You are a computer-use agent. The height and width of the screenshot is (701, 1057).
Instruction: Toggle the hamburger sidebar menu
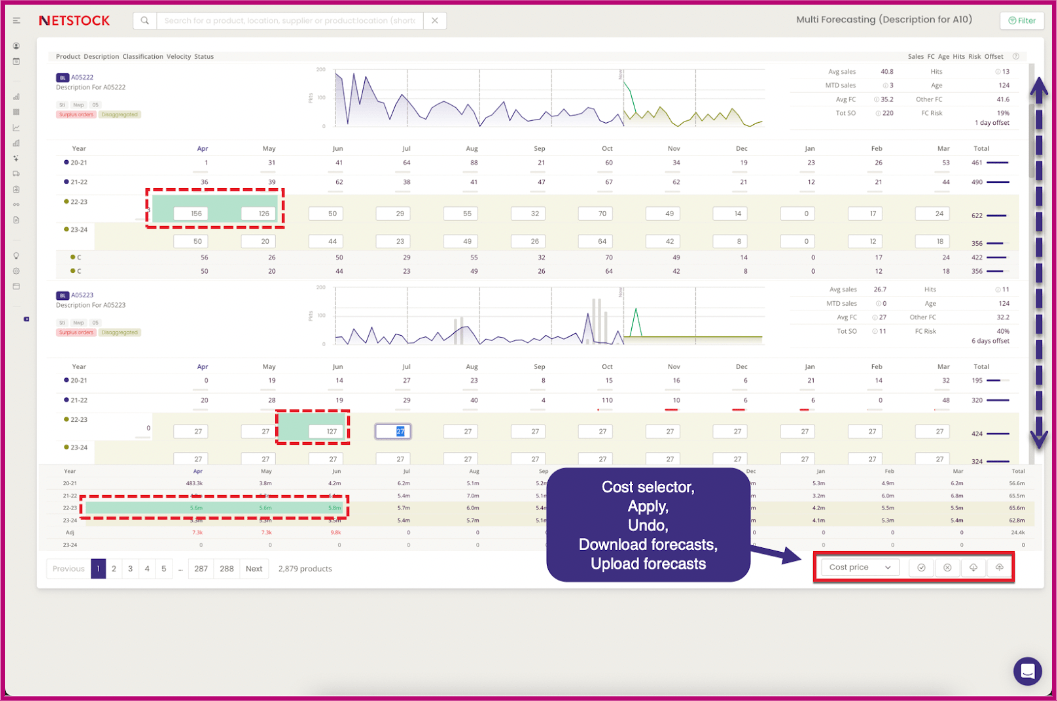[16, 20]
